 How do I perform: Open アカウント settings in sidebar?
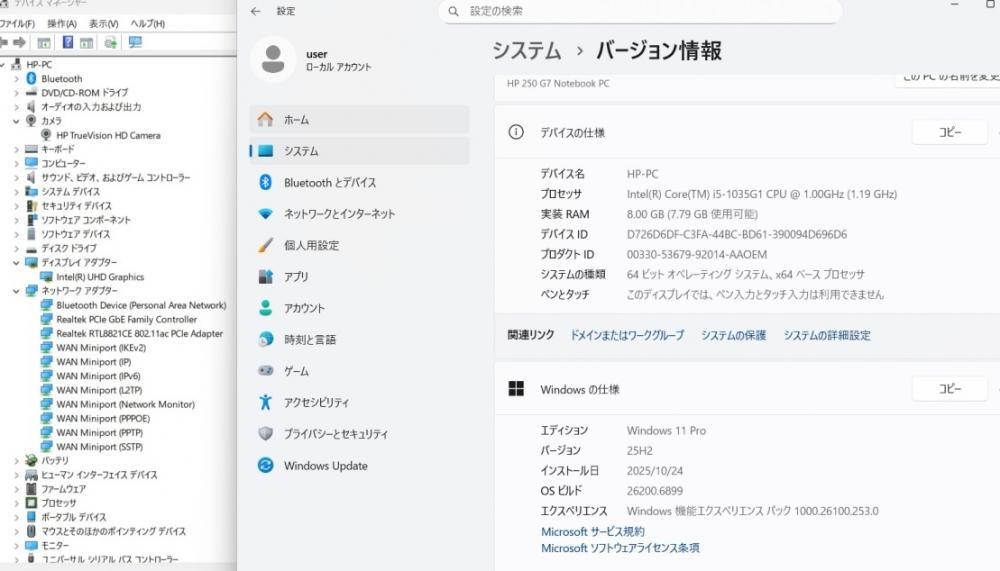click(x=360, y=308)
